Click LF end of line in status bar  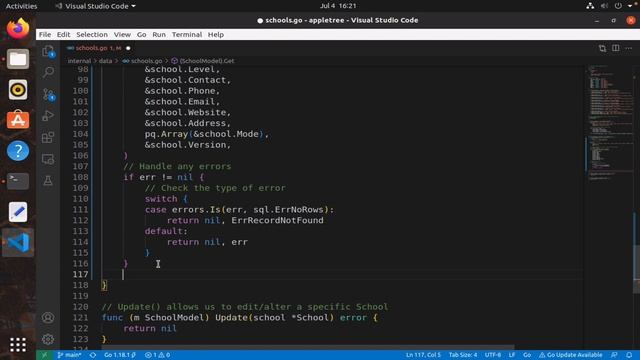pyautogui.click(x=512, y=355)
